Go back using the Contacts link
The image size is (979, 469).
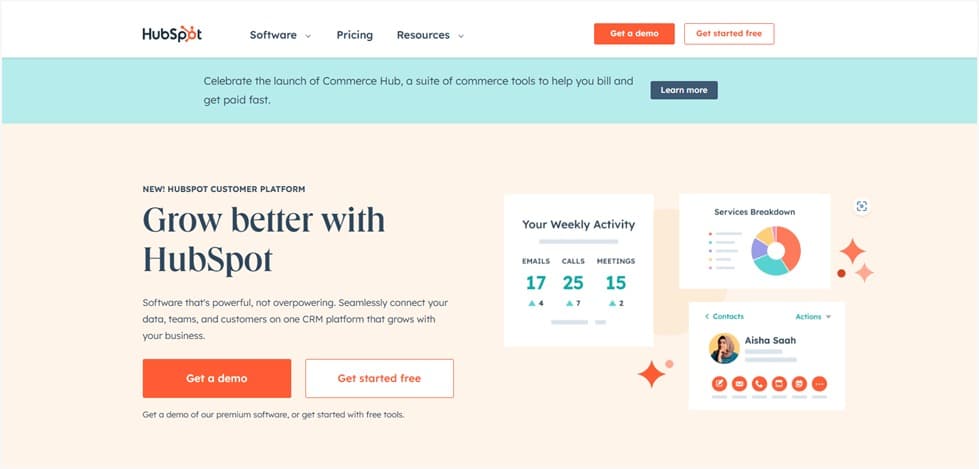click(x=725, y=317)
